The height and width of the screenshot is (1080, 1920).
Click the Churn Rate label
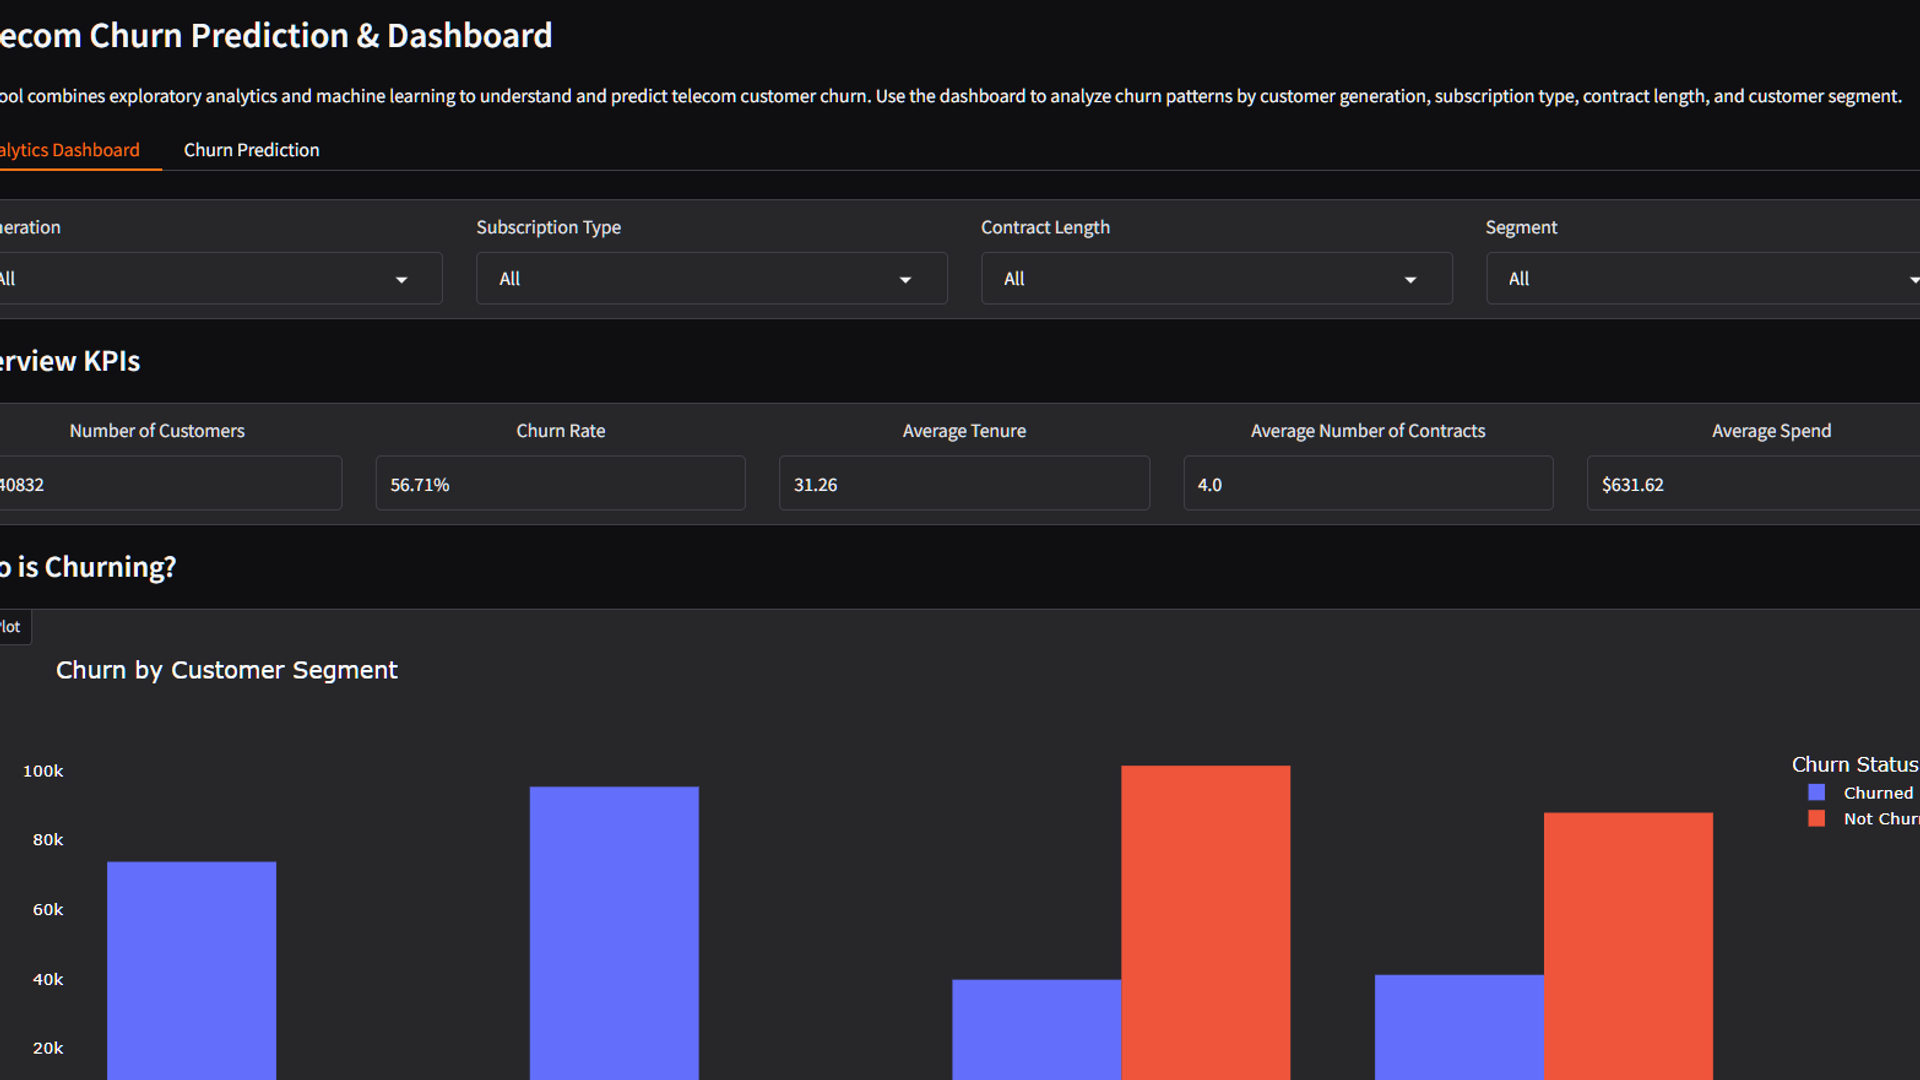coord(560,431)
